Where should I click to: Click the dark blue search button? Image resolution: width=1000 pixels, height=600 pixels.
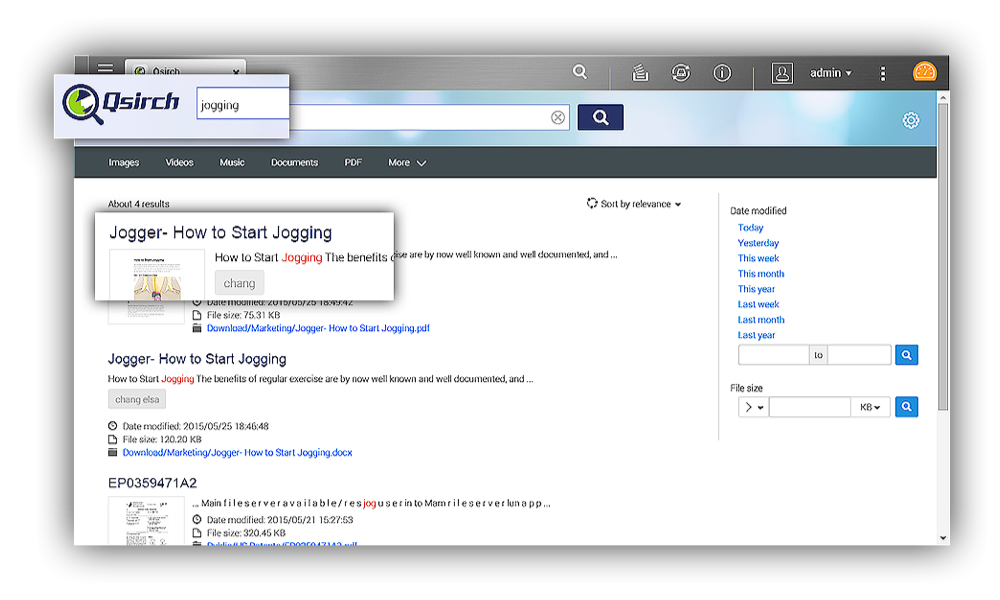(600, 117)
